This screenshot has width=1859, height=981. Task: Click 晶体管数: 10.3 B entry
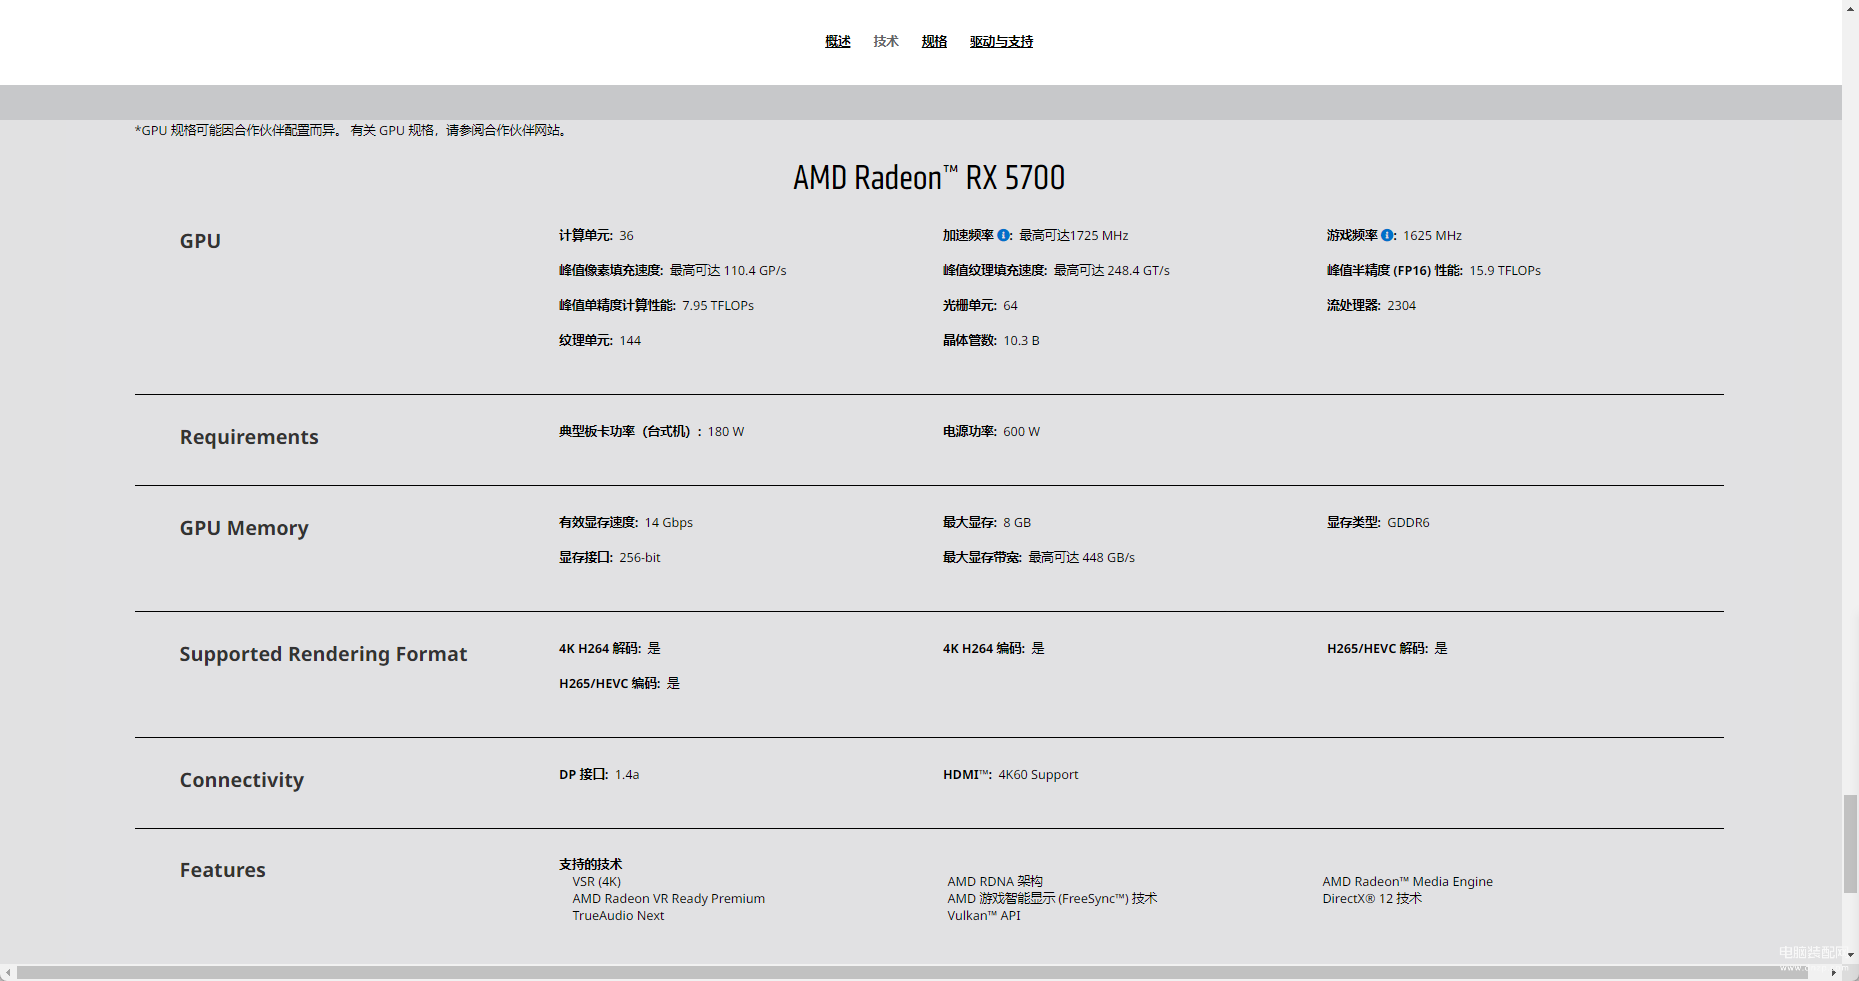point(991,340)
